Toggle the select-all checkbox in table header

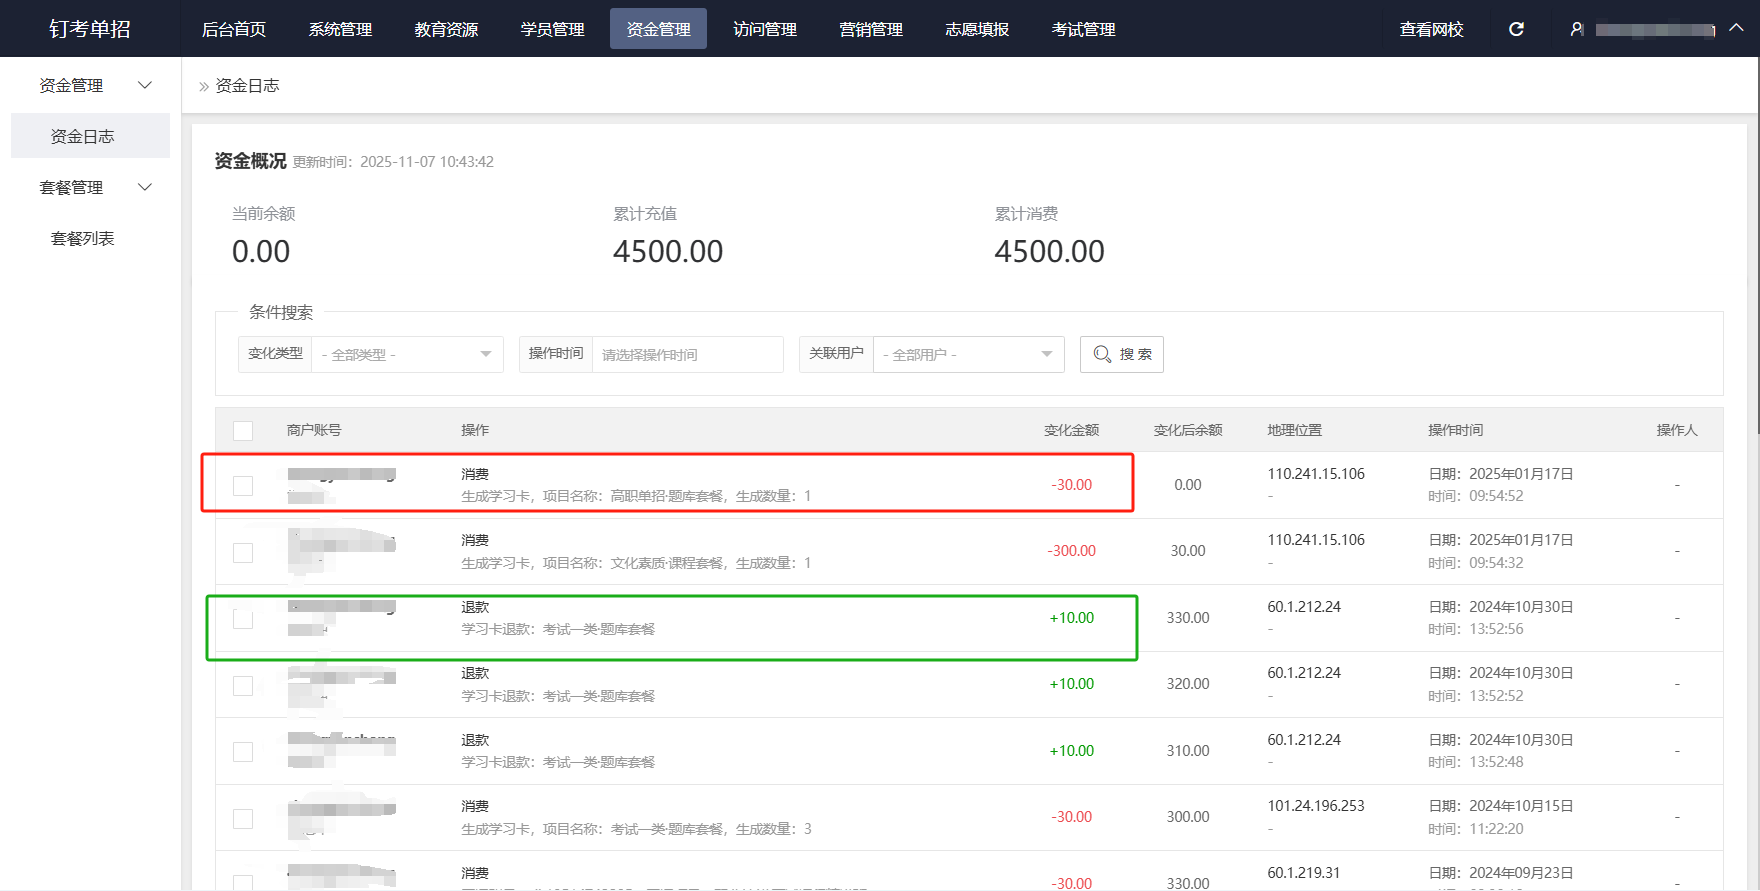point(243,431)
